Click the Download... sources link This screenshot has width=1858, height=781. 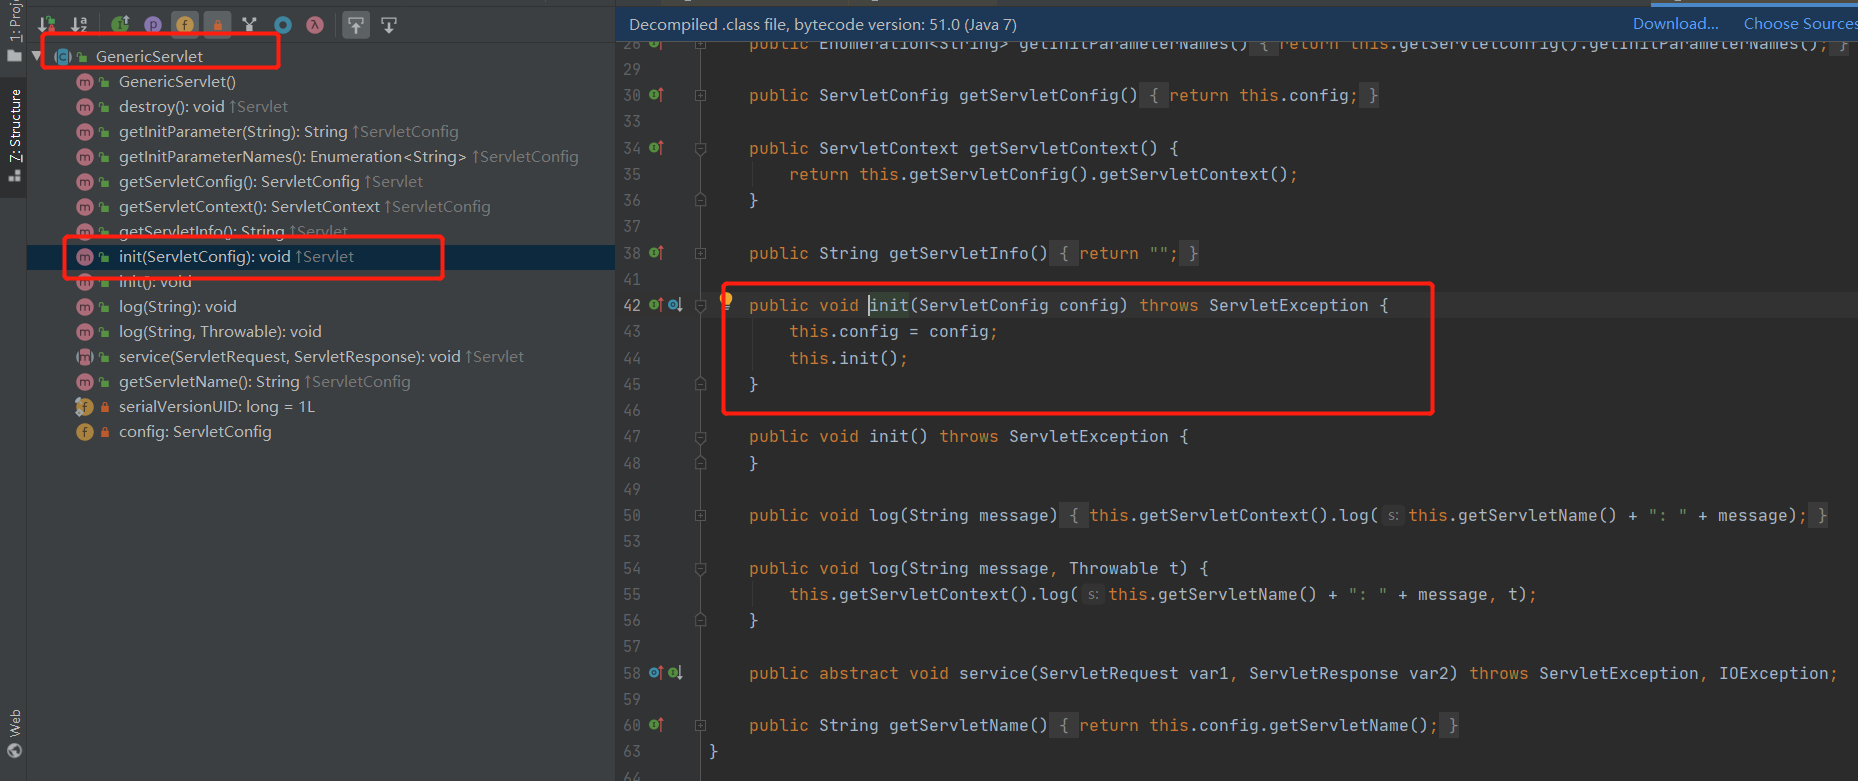pyautogui.click(x=1675, y=23)
